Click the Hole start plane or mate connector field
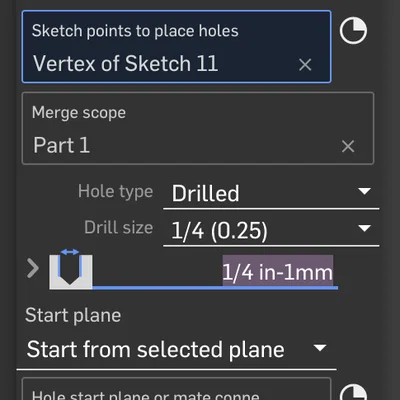The width and height of the screenshot is (400, 400). tap(176, 389)
